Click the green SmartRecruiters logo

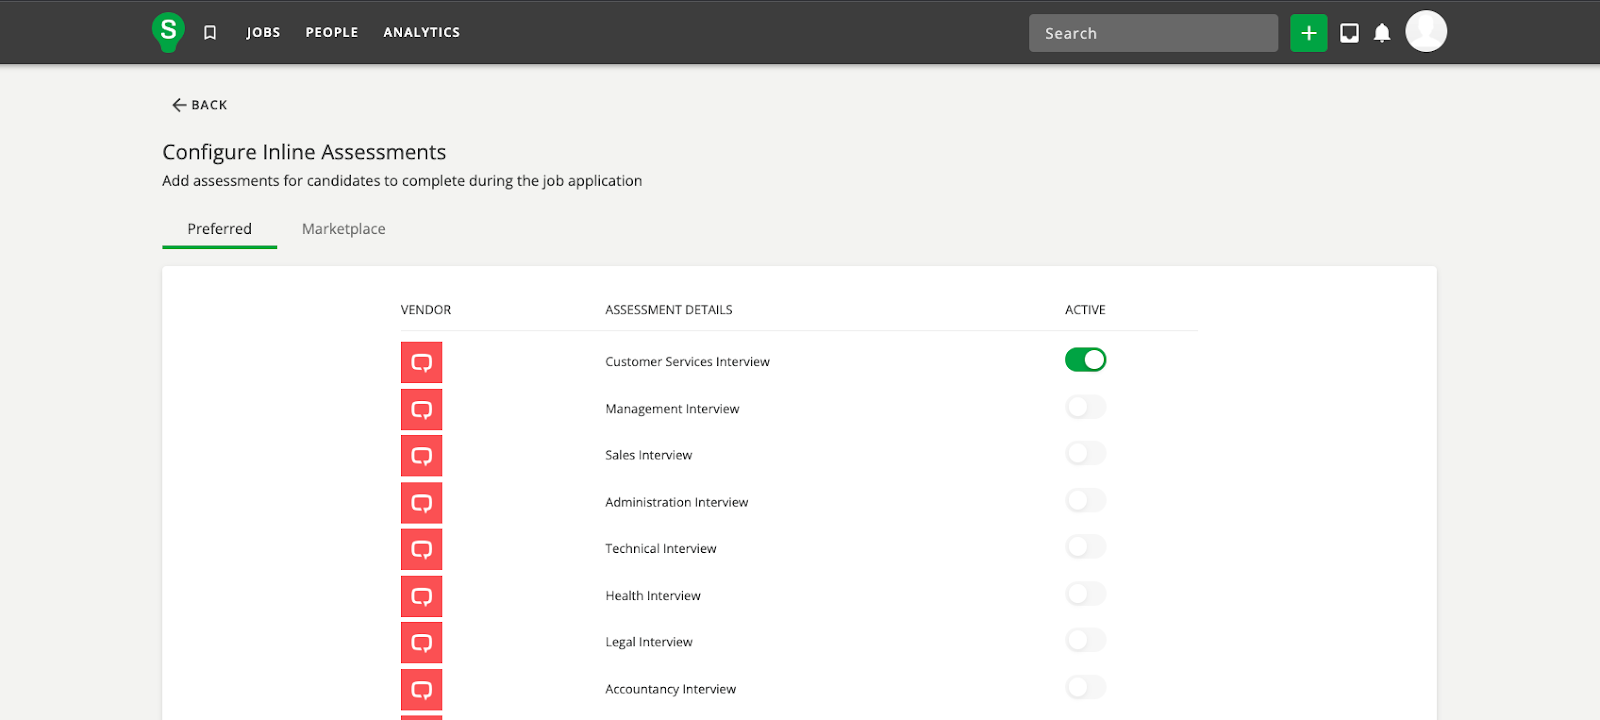pos(168,32)
